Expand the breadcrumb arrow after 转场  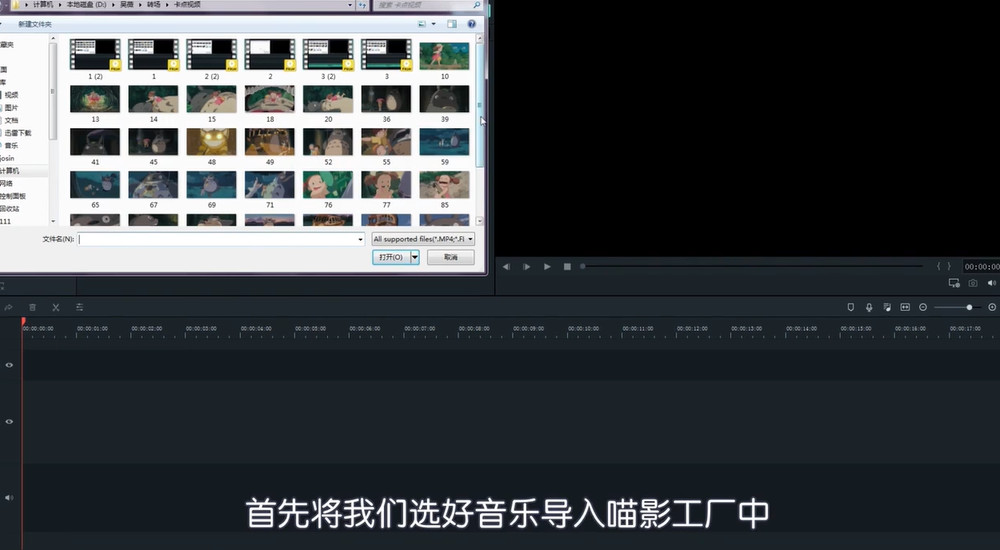click(x=167, y=4)
